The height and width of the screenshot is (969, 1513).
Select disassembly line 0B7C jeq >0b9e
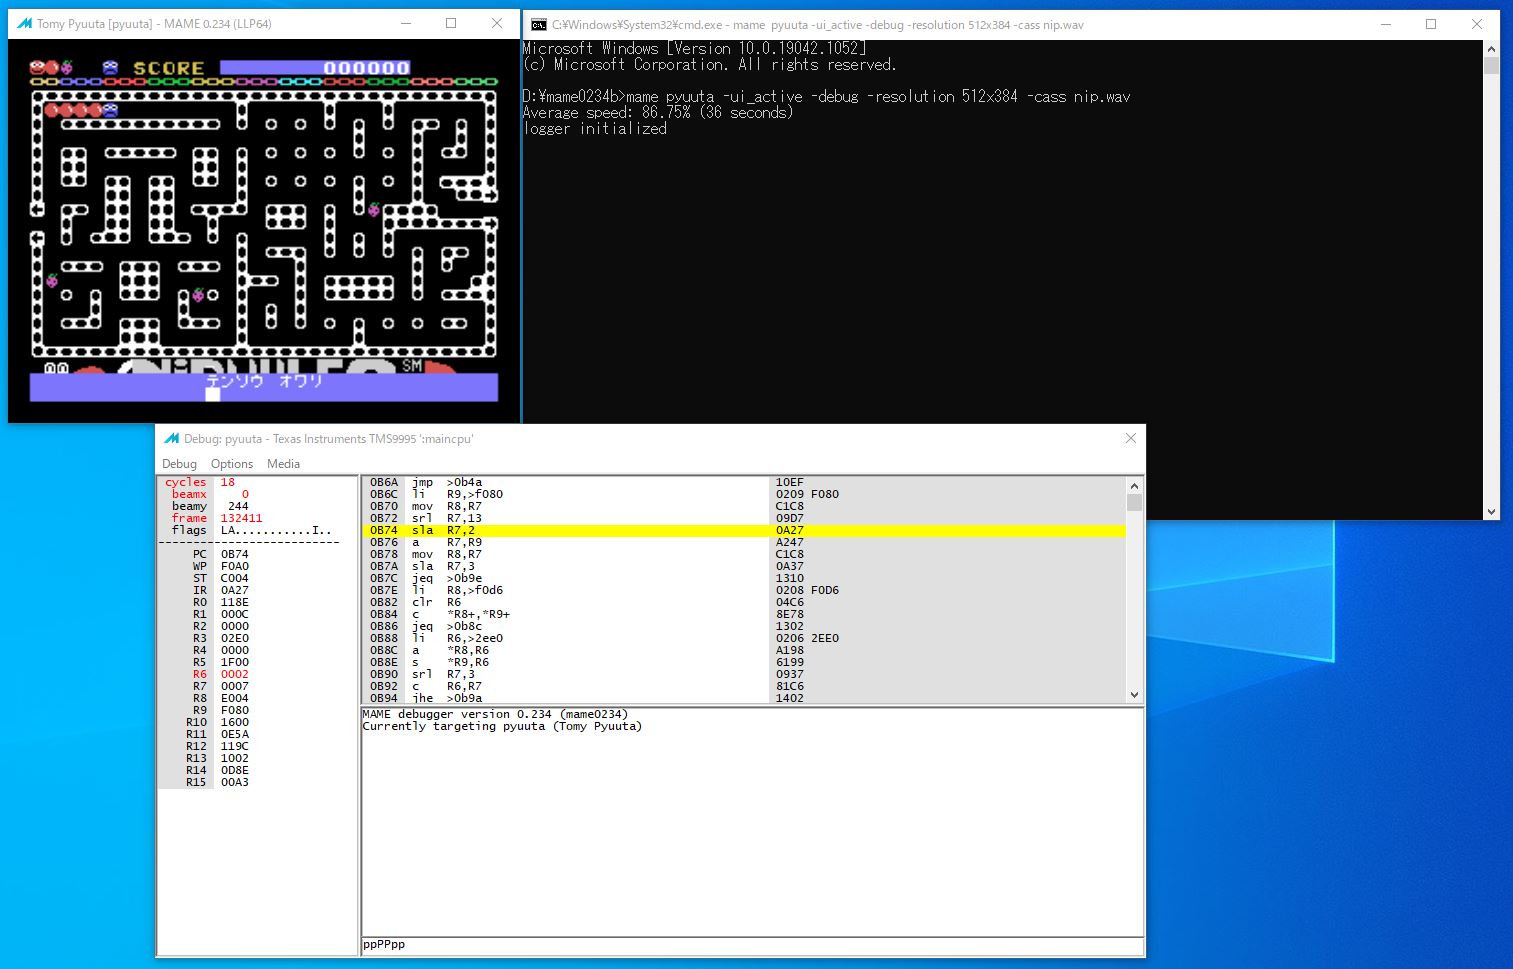[x=744, y=578]
